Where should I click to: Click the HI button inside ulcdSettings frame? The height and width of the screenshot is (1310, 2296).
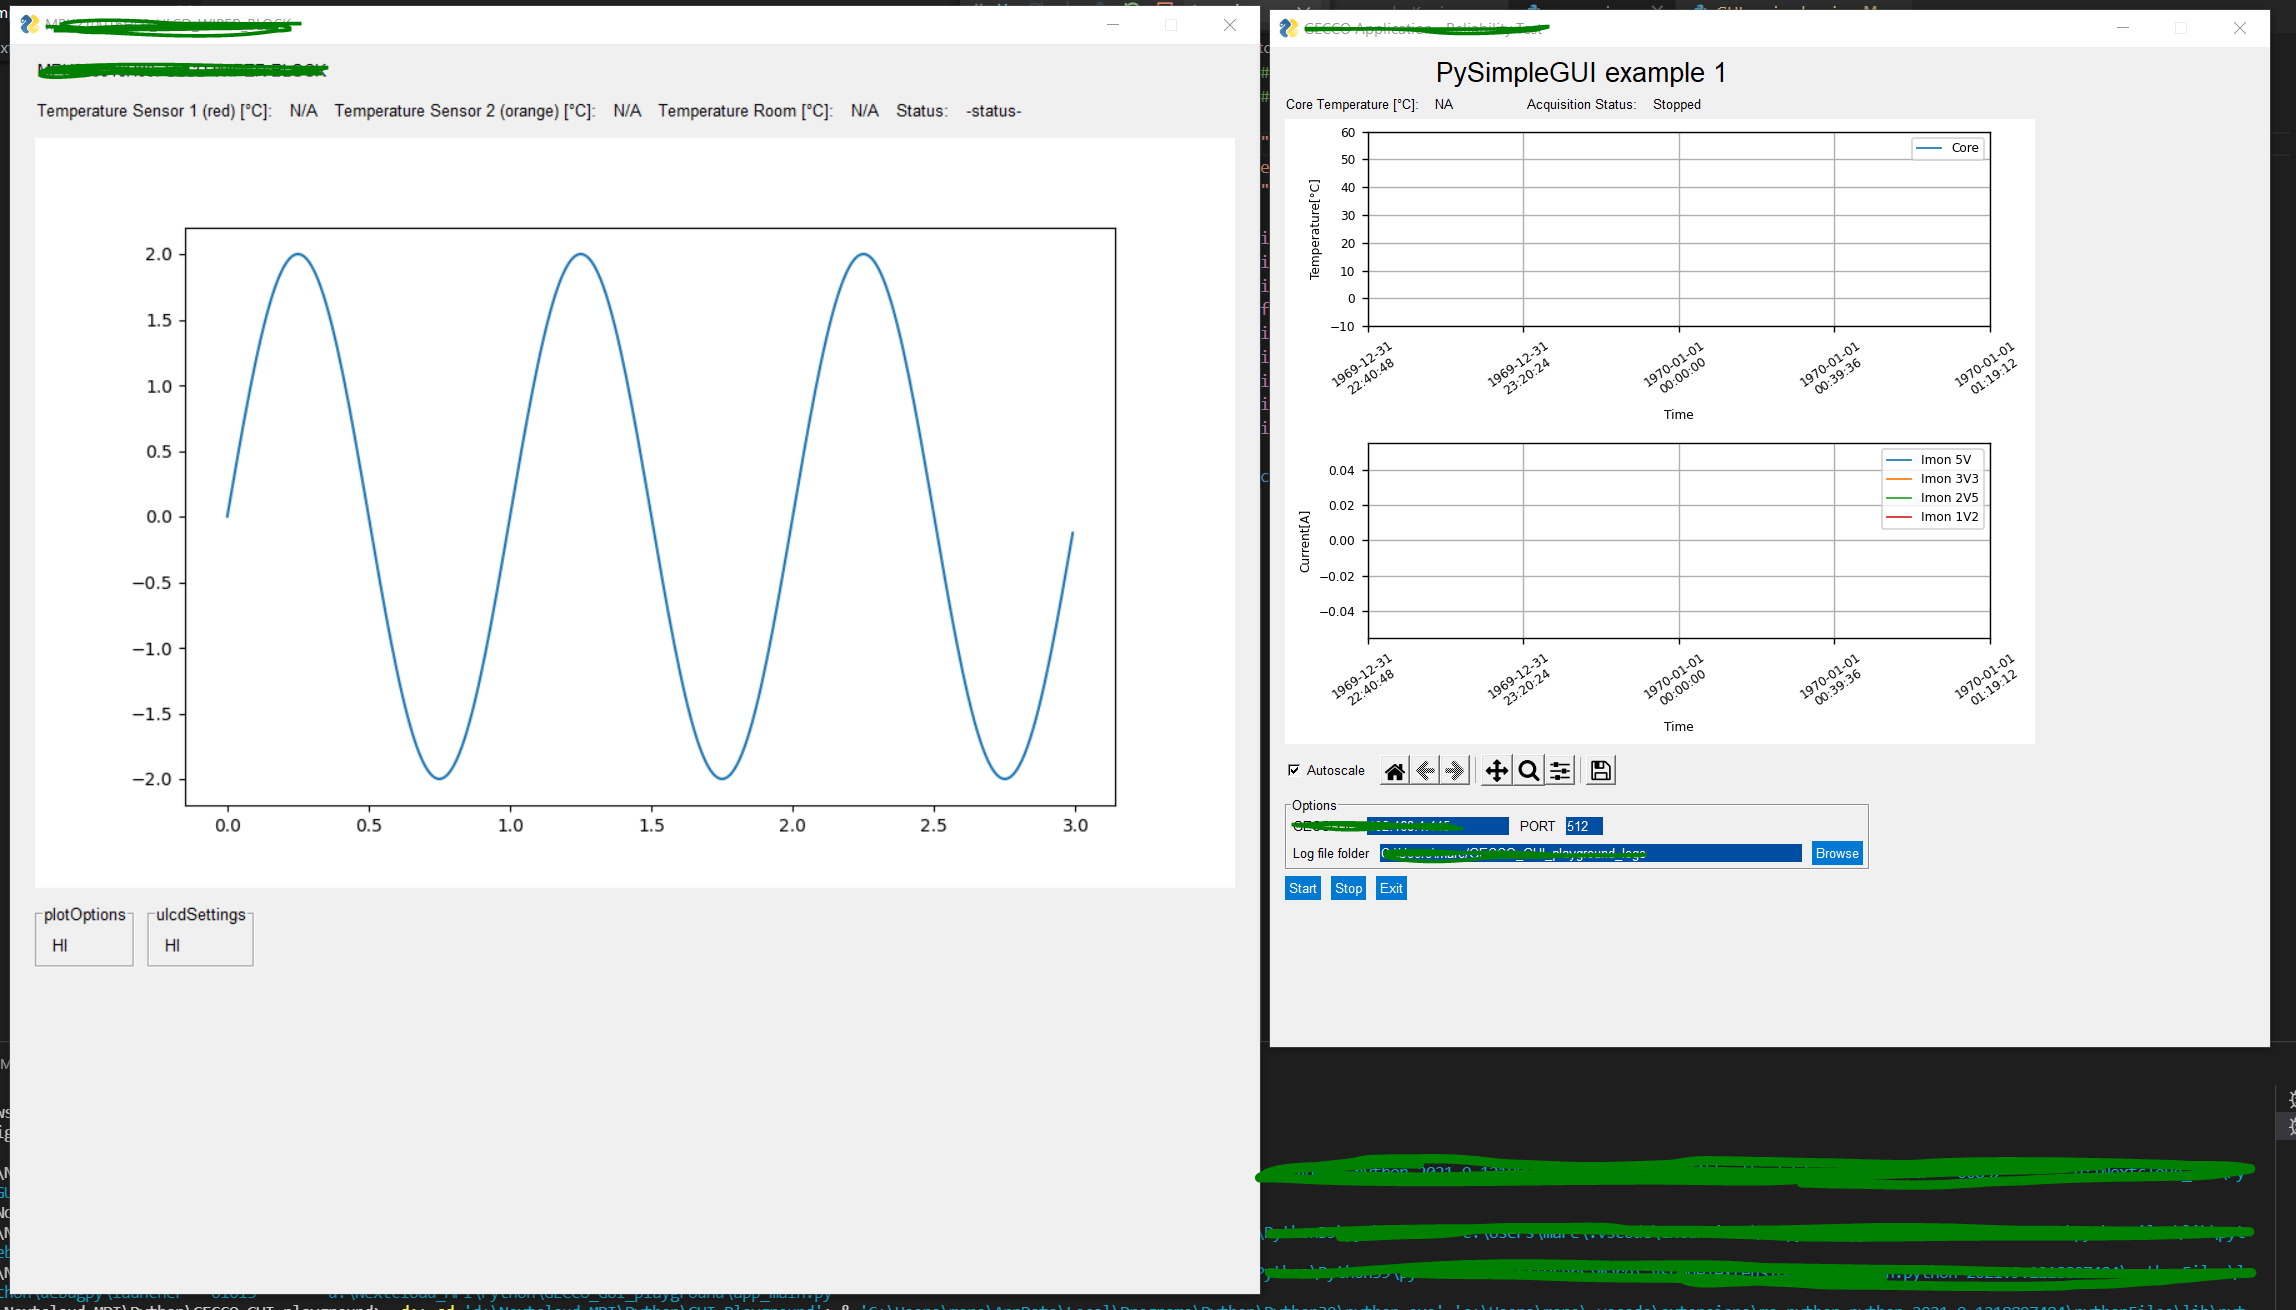(x=172, y=944)
